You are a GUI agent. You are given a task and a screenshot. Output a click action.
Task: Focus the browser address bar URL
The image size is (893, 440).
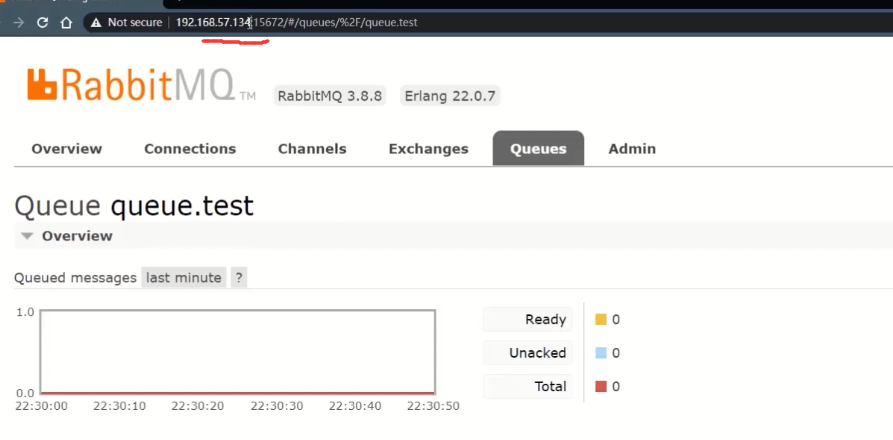point(296,22)
